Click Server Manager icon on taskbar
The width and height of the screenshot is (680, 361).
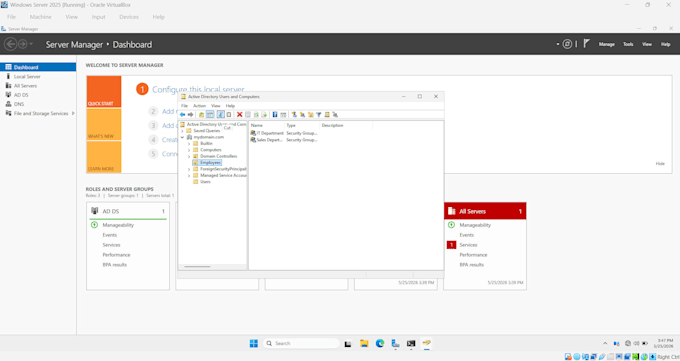click(x=396, y=343)
